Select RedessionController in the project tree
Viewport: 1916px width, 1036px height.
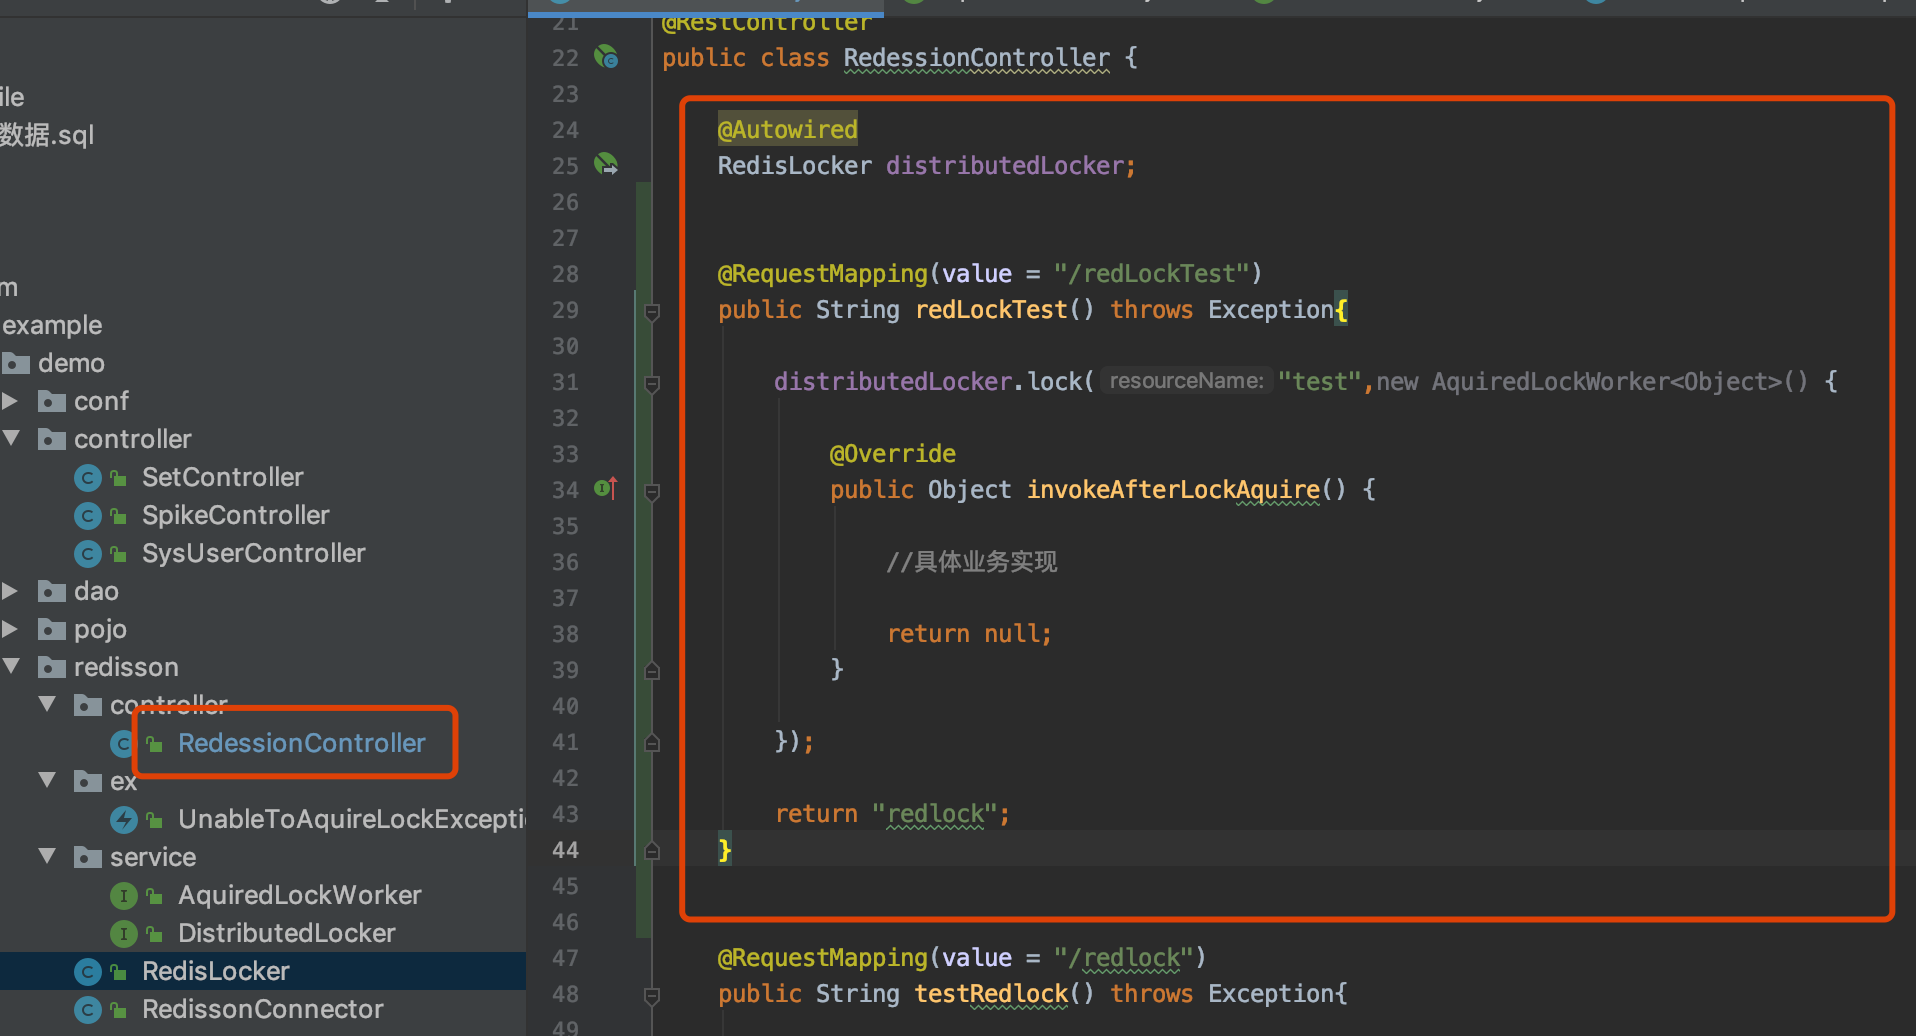click(301, 743)
